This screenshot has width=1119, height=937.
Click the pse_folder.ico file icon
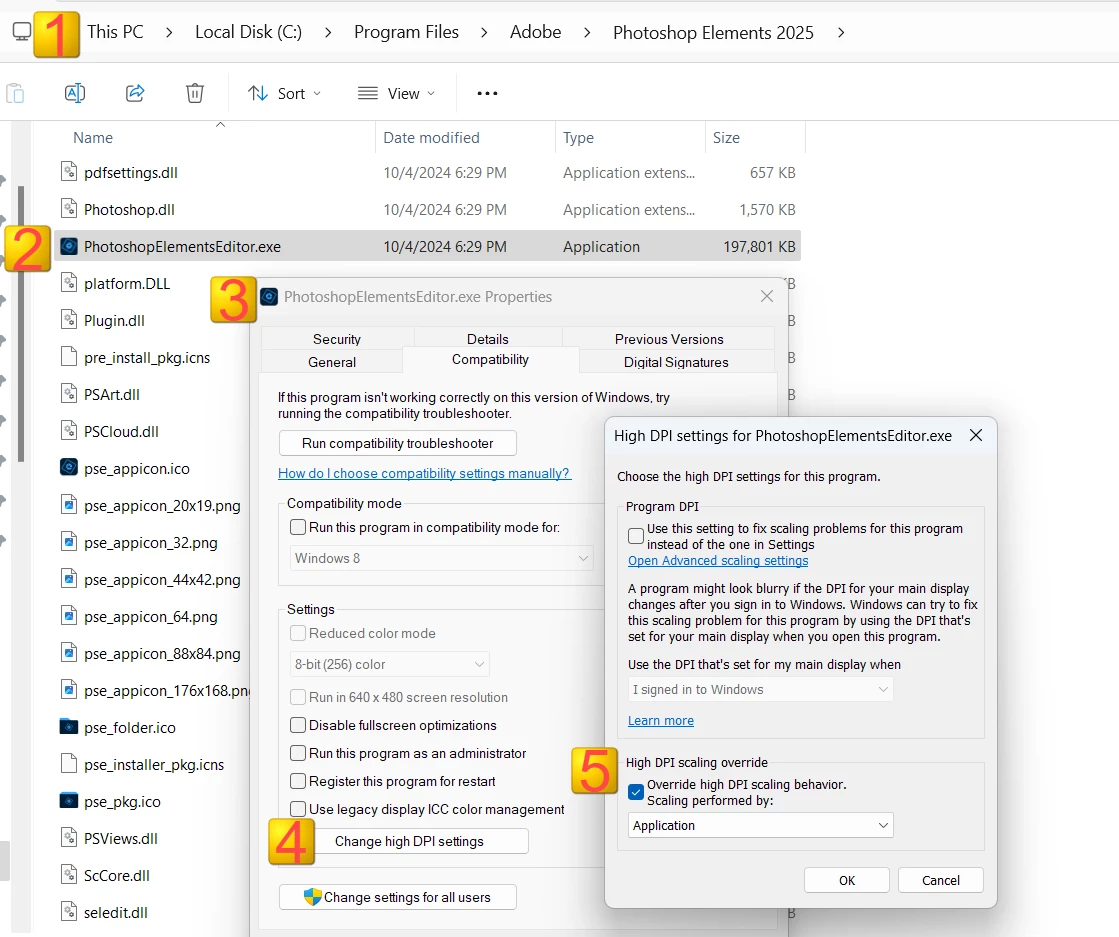[x=69, y=727]
